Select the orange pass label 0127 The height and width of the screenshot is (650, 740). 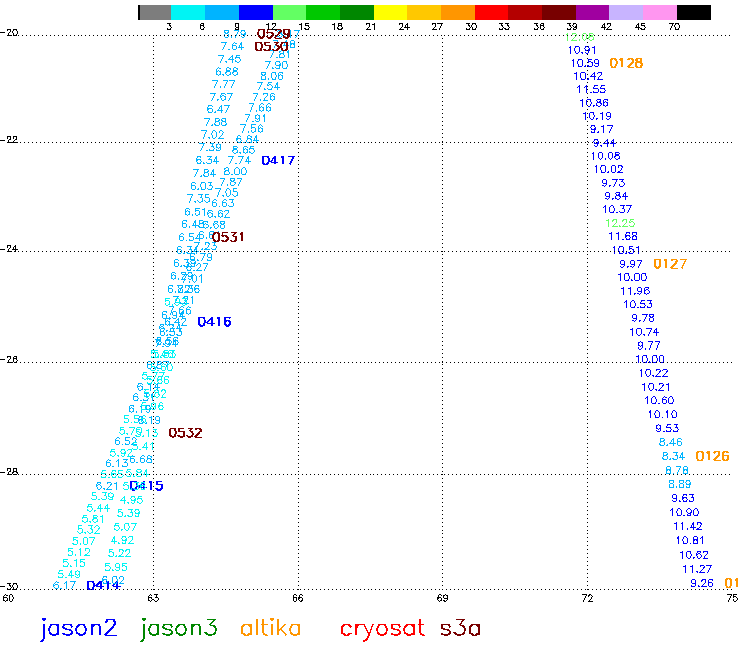tap(670, 264)
